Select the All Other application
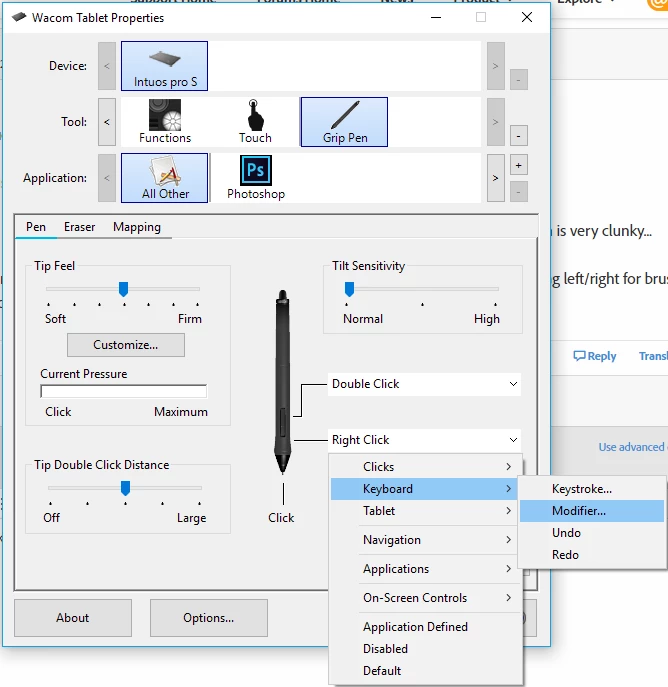 [164, 178]
